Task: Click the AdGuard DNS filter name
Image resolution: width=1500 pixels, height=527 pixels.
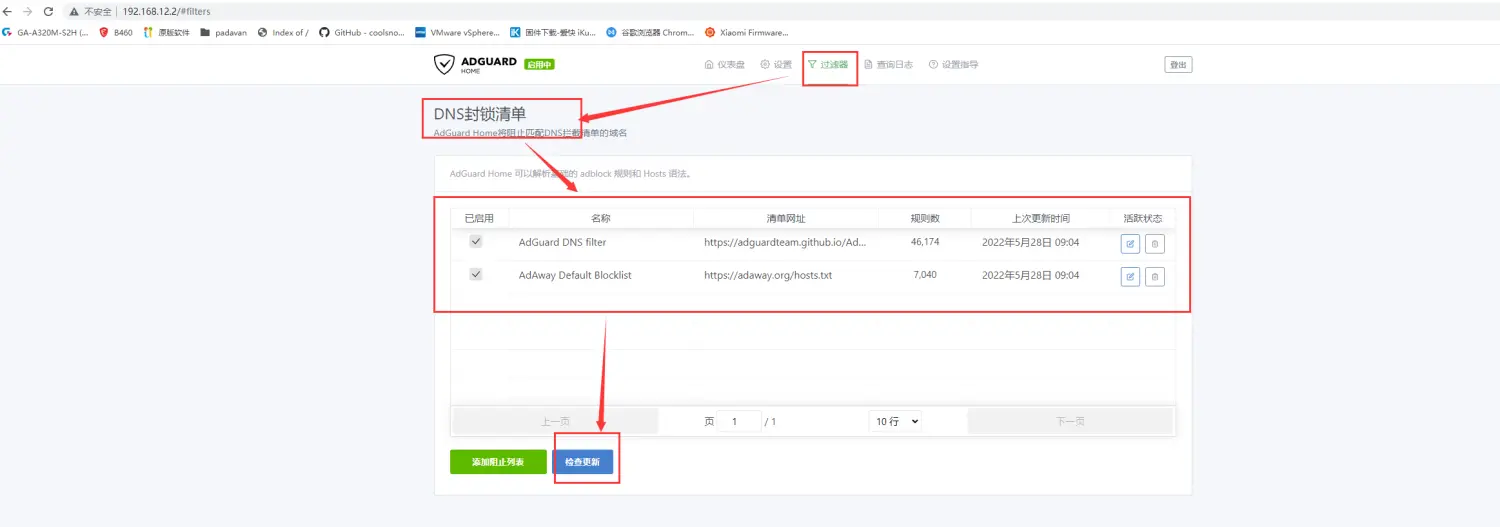Action: (x=562, y=242)
